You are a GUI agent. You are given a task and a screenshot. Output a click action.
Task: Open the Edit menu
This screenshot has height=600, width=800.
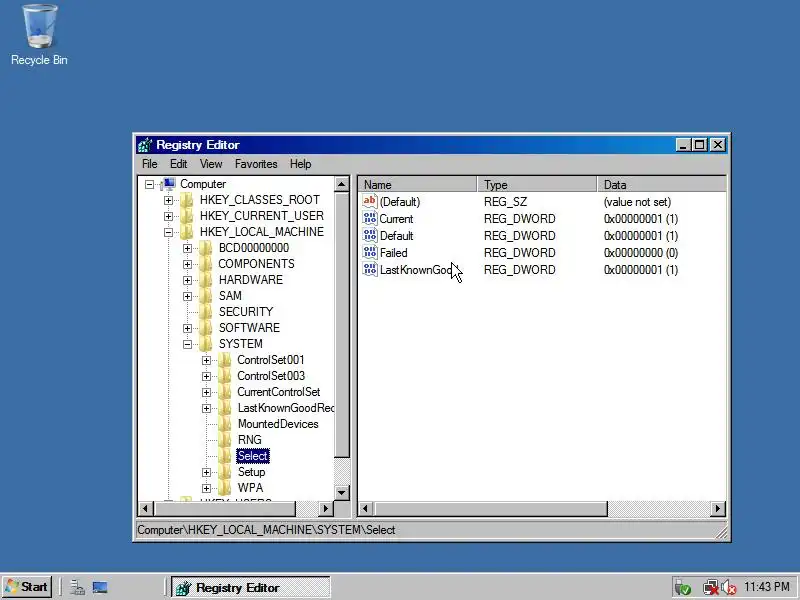179,164
